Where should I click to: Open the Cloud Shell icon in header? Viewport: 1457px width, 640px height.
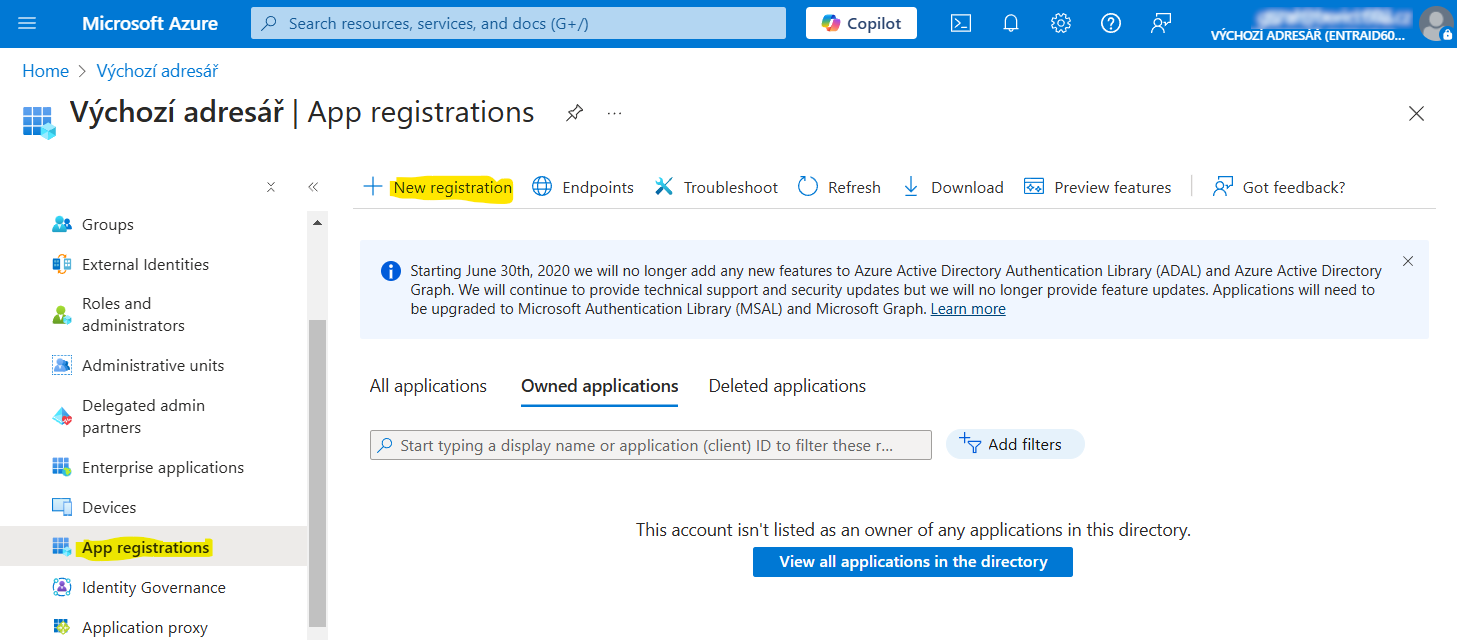tap(960, 23)
